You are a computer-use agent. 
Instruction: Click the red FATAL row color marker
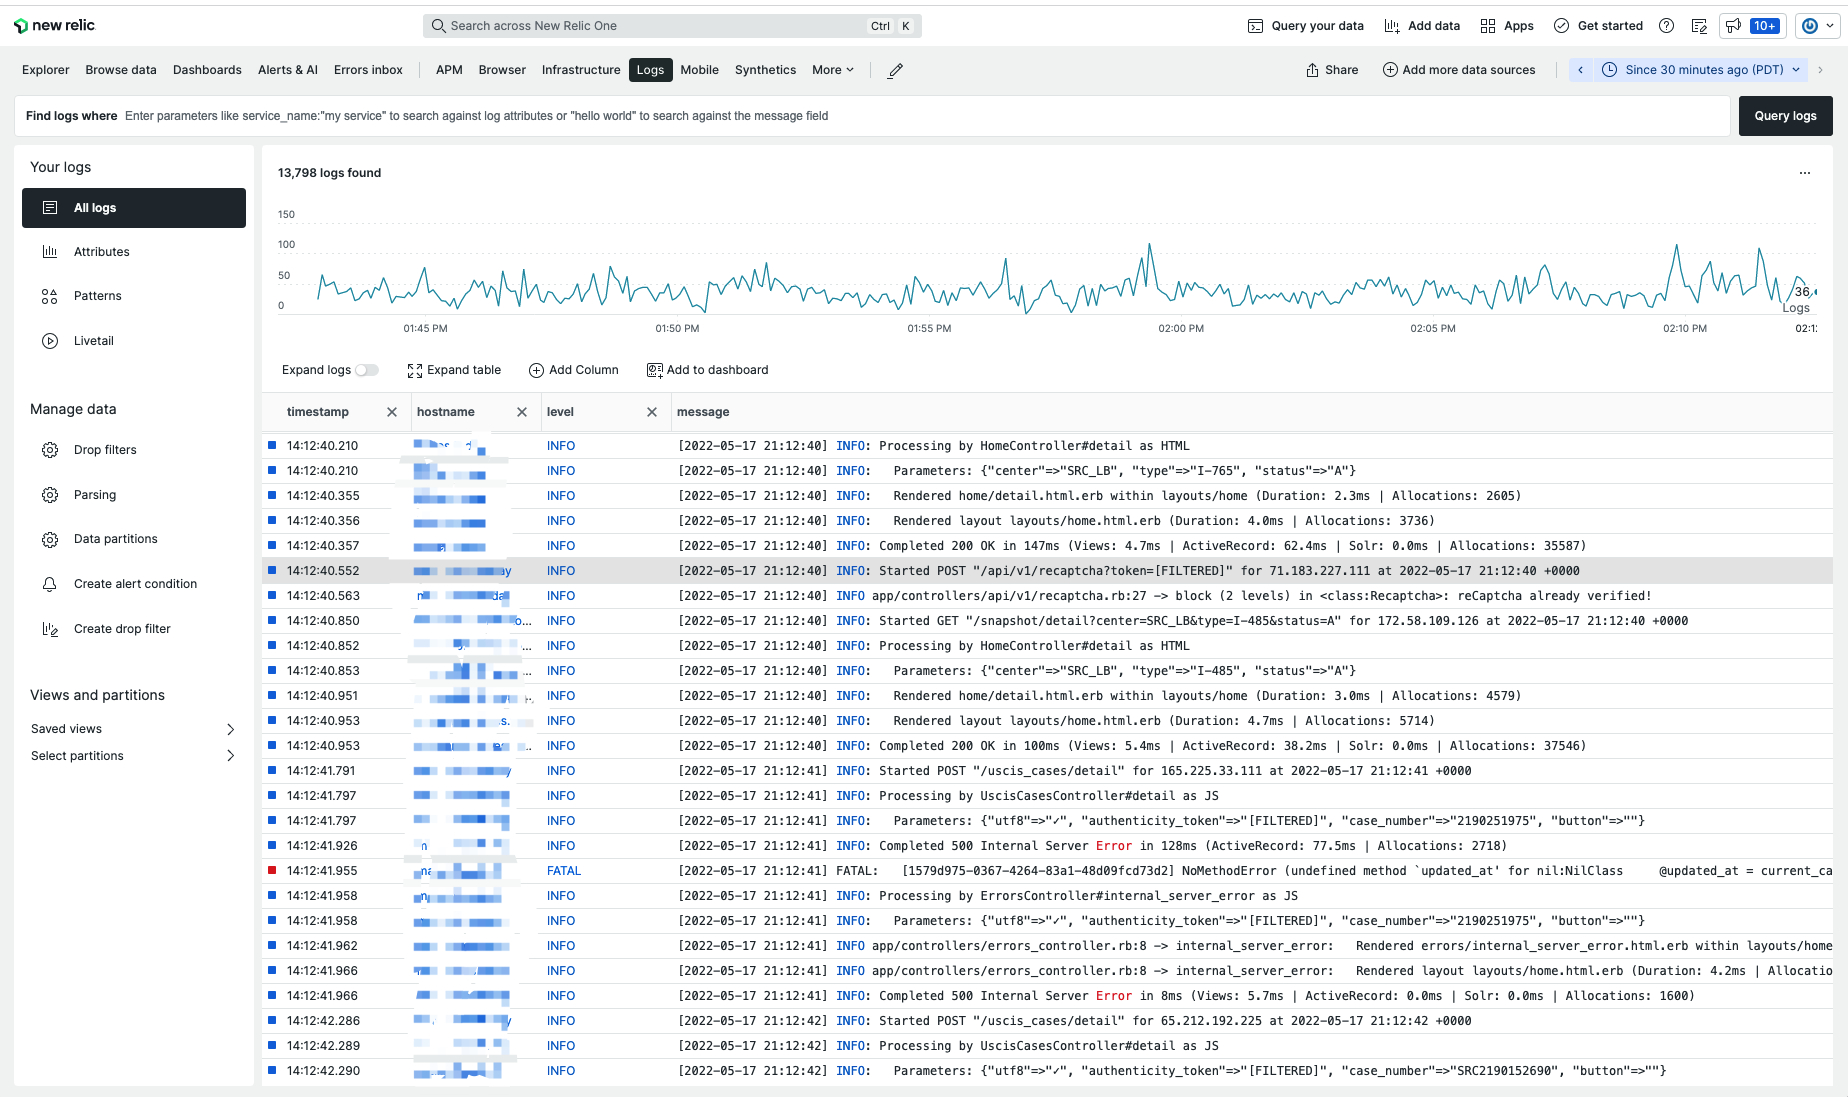pyautogui.click(x=272, y=870)
